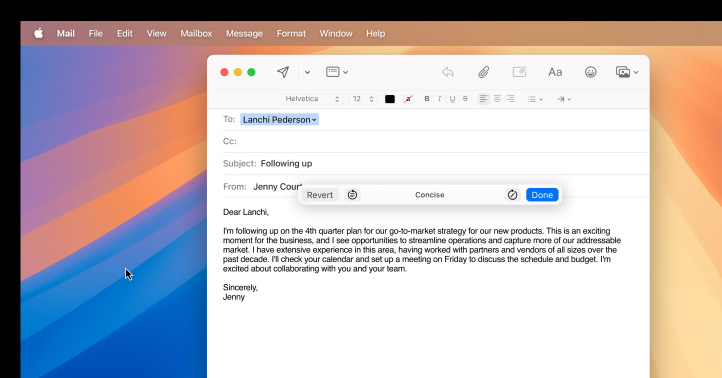Send the message with paper plane icon
This screenshot has height=378, width=722.
[283, 72]
